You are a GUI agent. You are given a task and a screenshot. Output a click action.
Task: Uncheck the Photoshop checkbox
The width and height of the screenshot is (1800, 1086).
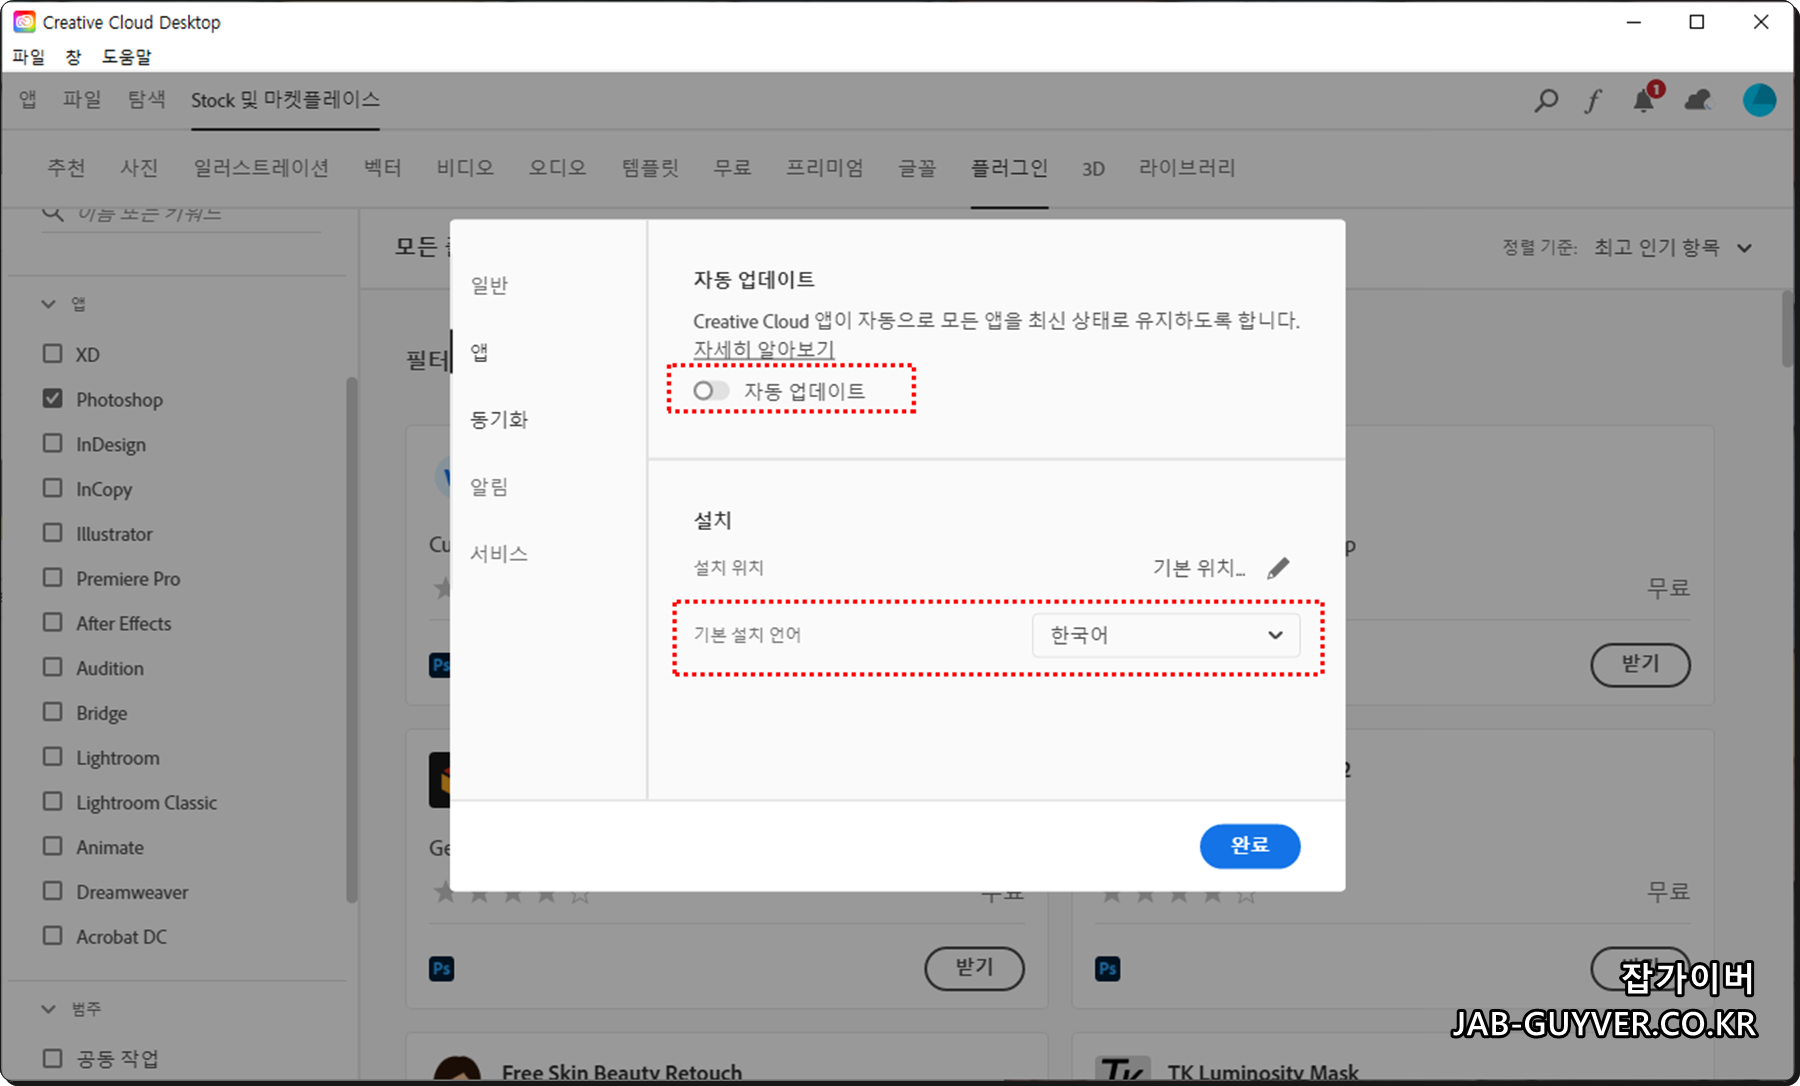point(53,398)
